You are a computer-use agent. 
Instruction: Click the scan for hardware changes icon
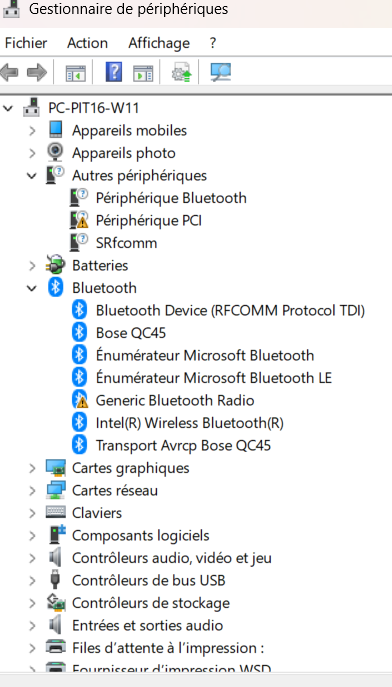click(220, 72)
